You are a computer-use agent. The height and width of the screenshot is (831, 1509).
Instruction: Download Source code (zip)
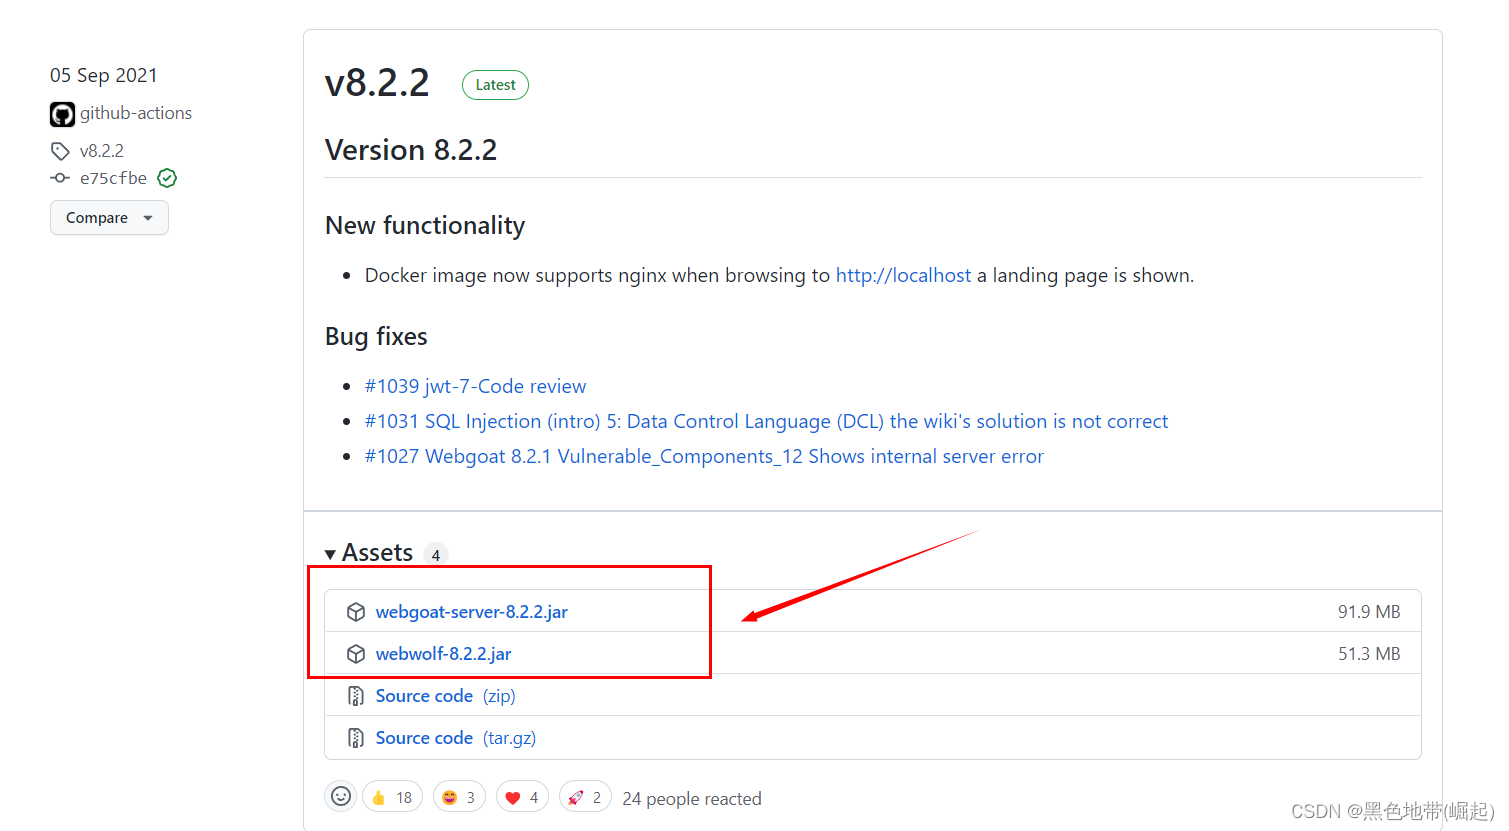[446, 696]
